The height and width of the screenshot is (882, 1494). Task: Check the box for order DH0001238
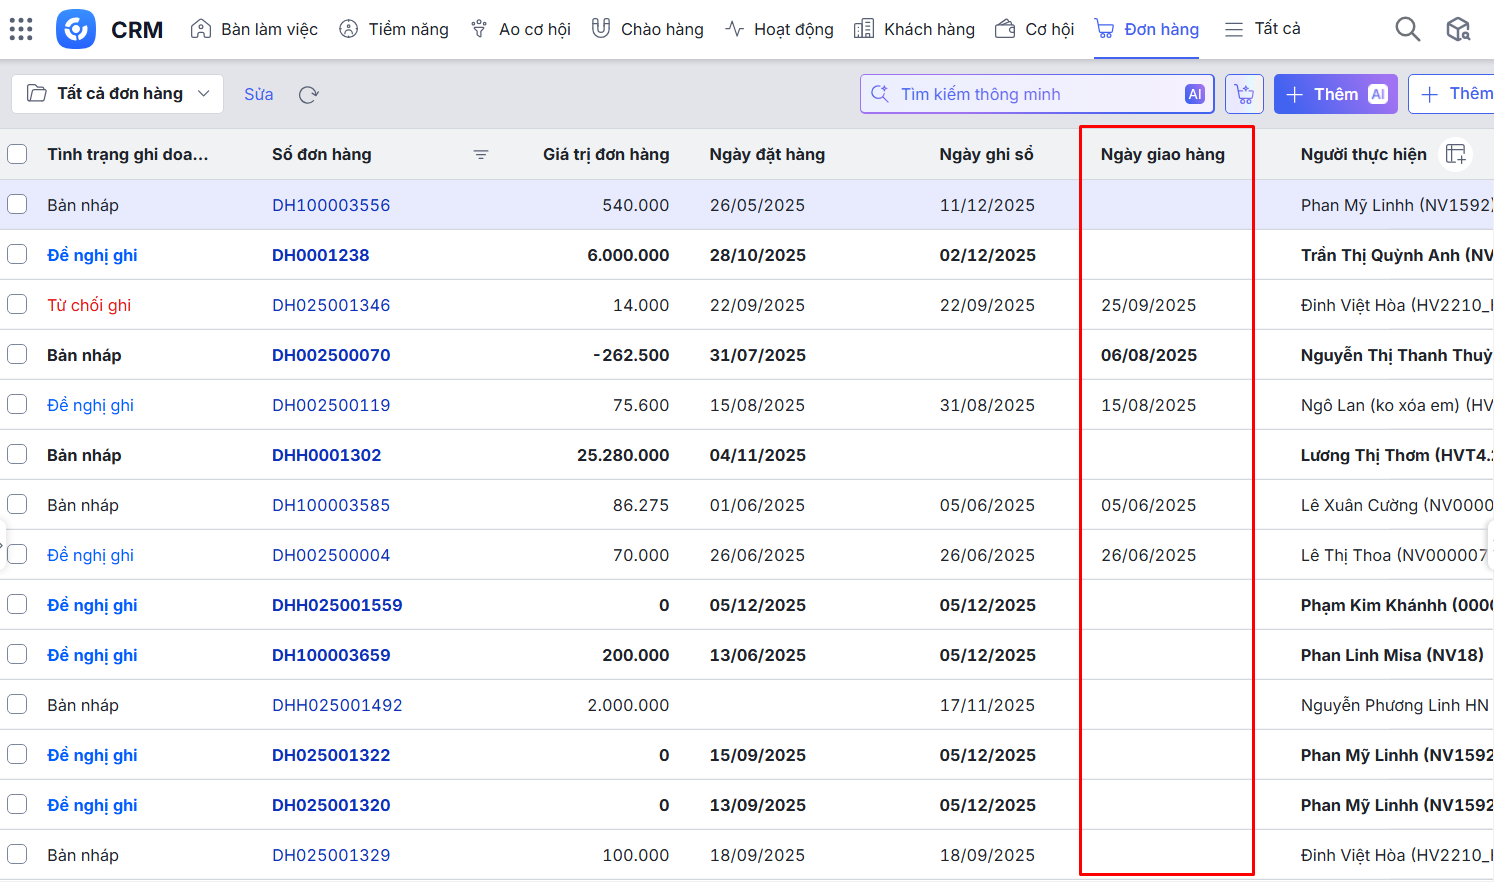[17, 254]
